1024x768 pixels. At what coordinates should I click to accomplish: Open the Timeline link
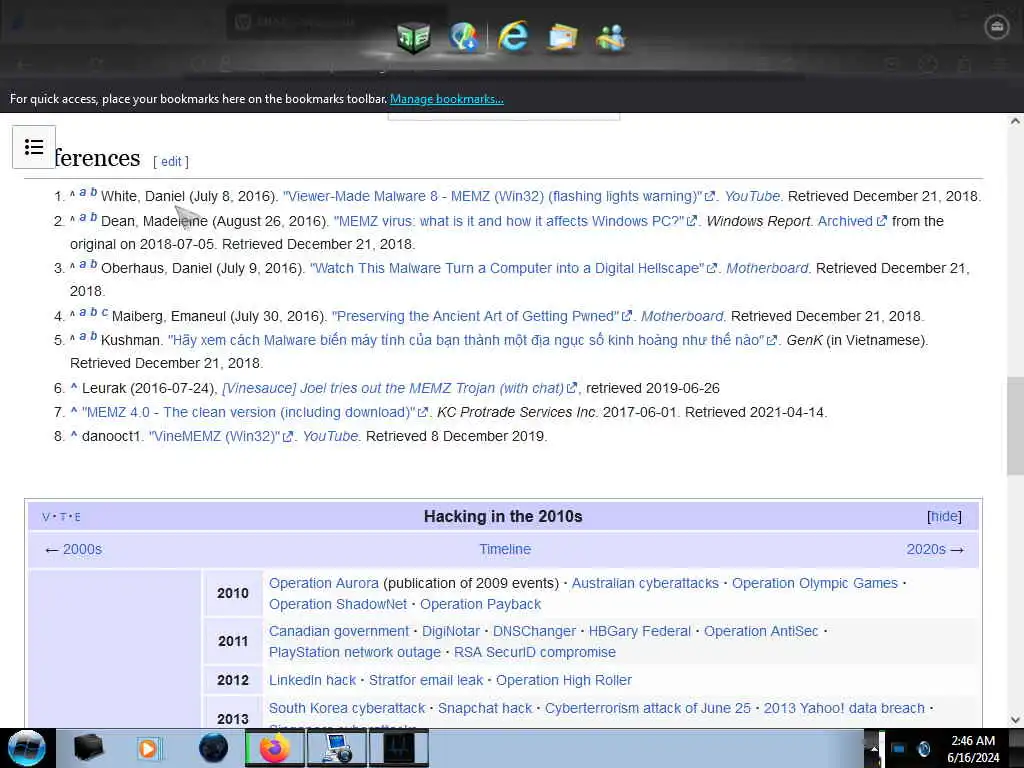[505, 549]
